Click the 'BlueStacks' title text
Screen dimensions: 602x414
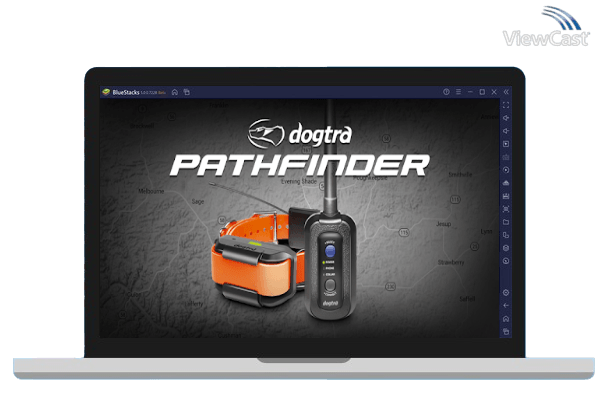[x=126, y=93]
